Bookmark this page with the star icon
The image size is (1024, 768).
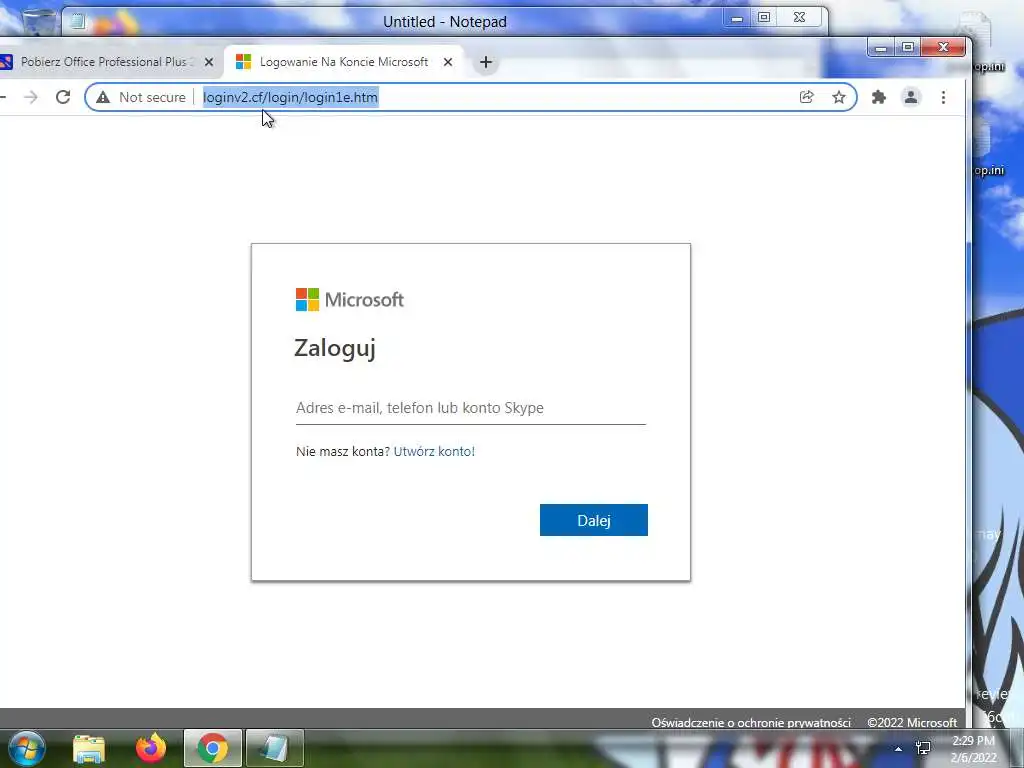[839, 97]
